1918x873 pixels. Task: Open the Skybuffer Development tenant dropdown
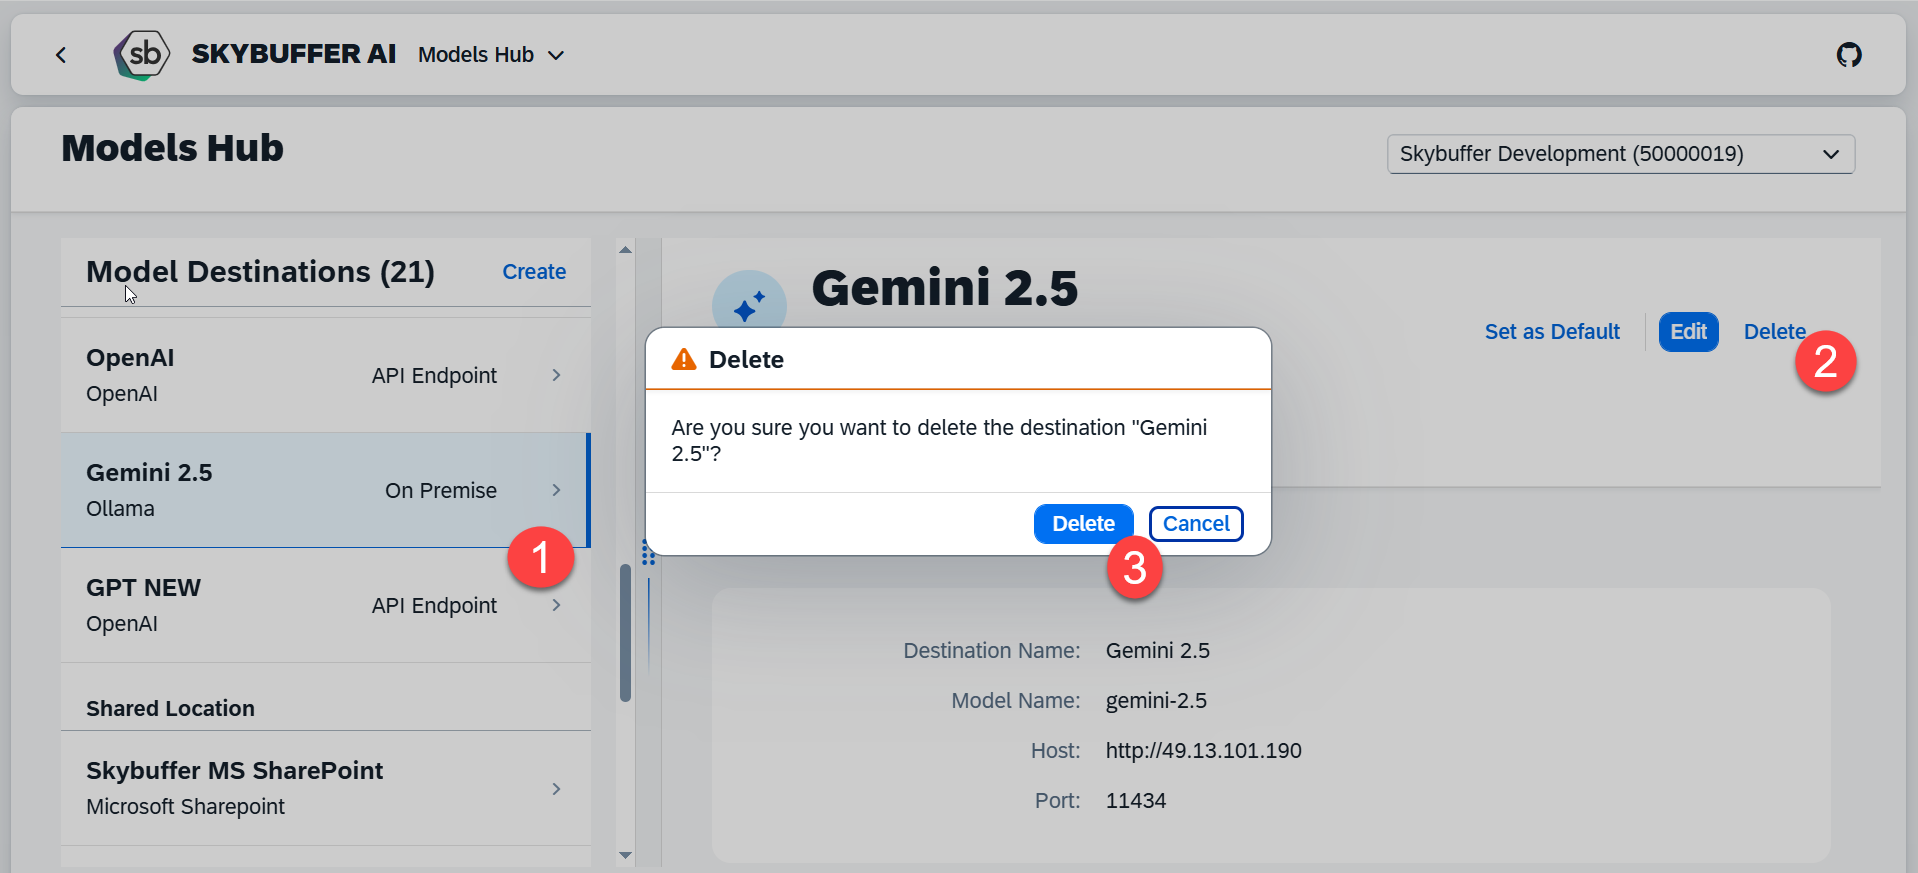[x=1620, y=154]
